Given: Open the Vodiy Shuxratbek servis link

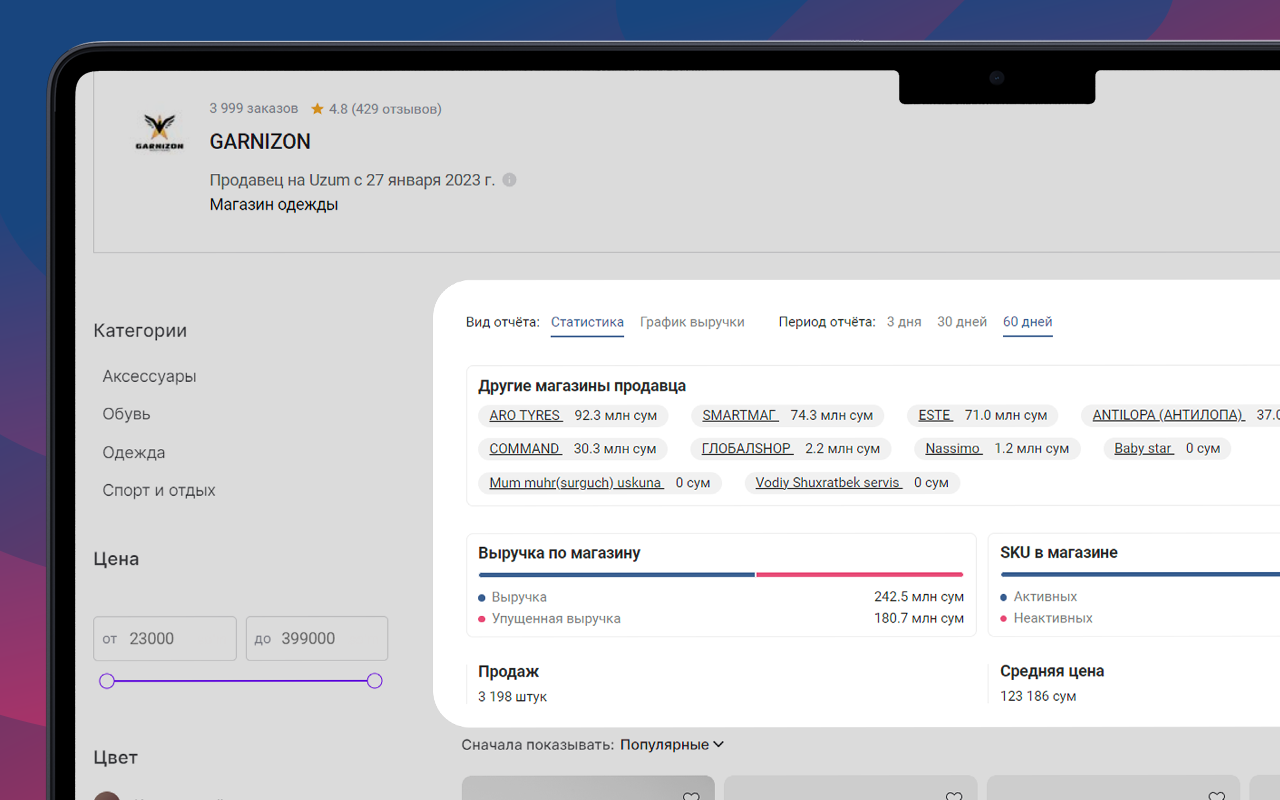Looking at the screenshot, I should [x=828, y=483].
